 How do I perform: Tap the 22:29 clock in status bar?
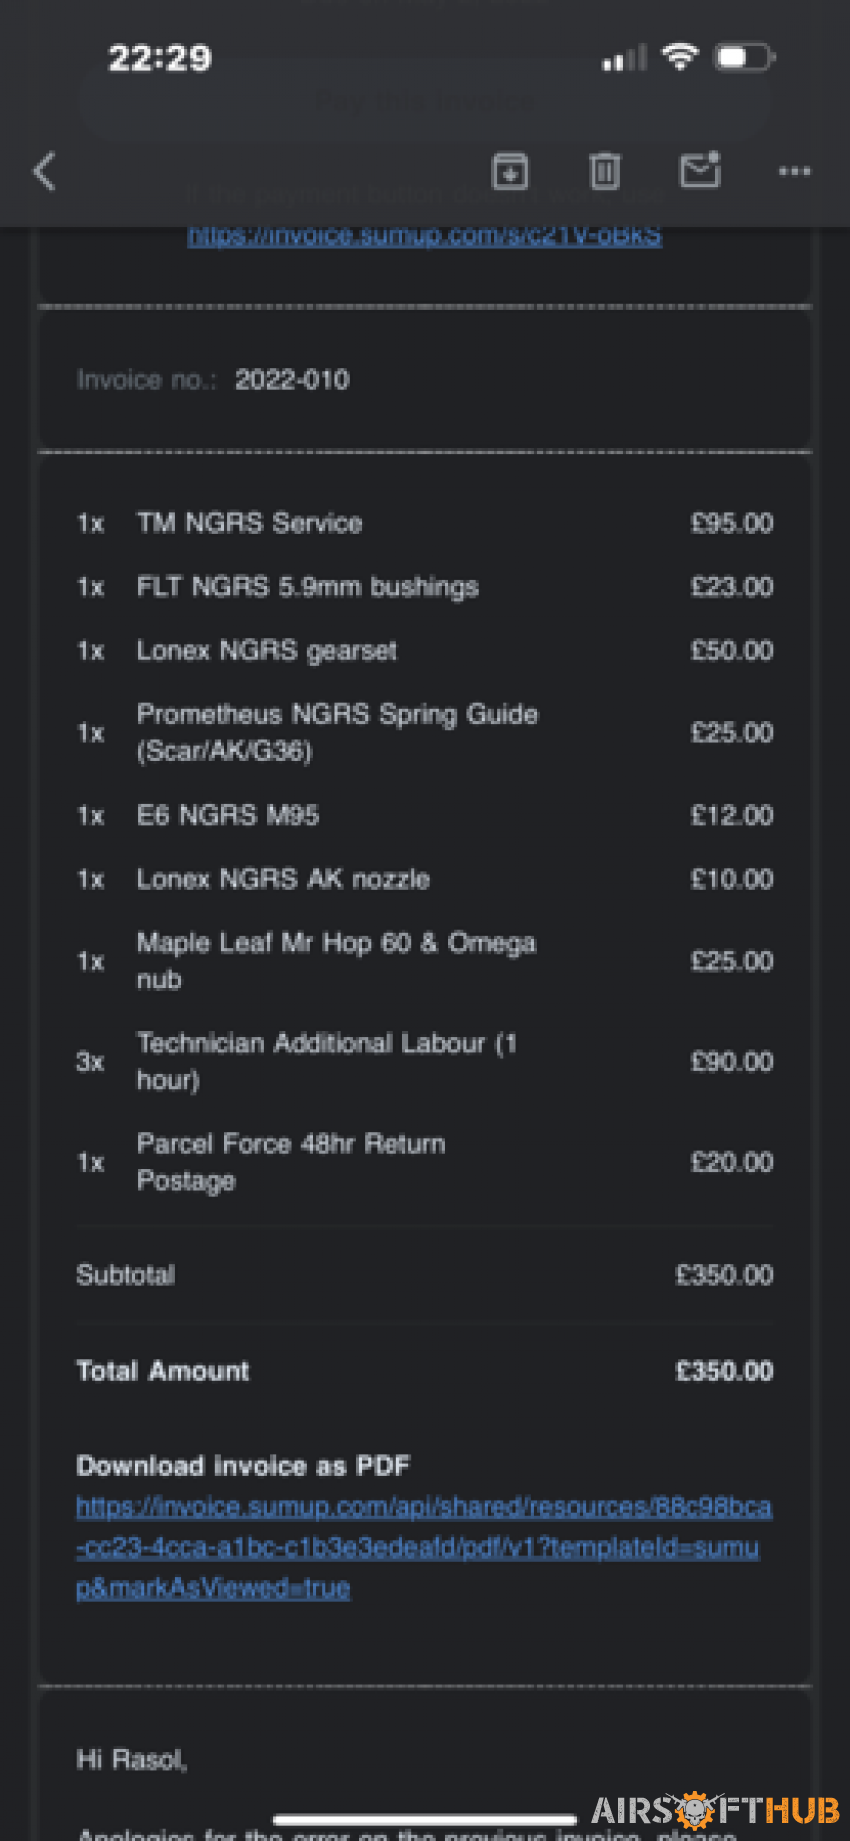160,58
